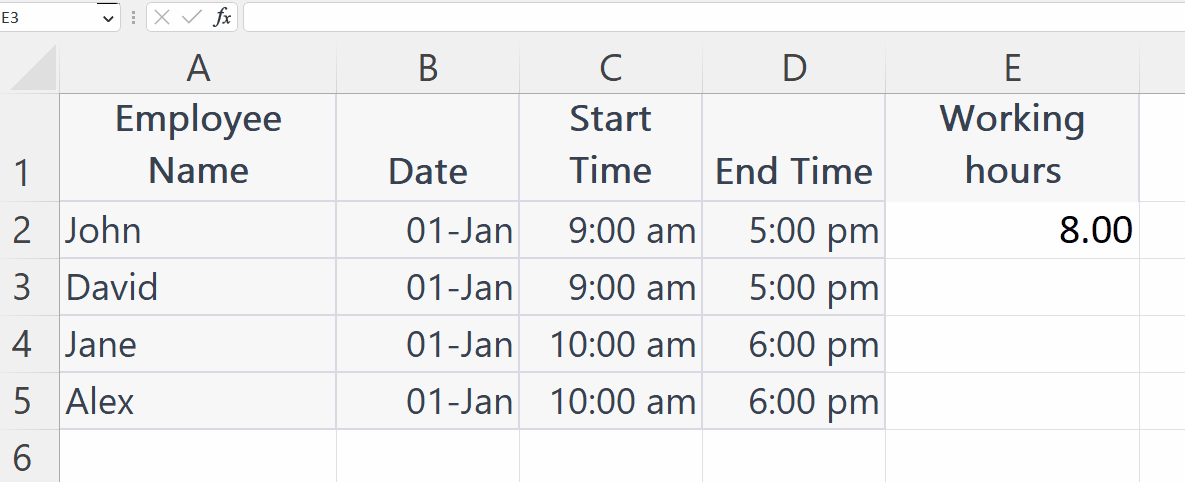Select column D header
Screen dimensions: 1185x482
[x=794, y=68]
